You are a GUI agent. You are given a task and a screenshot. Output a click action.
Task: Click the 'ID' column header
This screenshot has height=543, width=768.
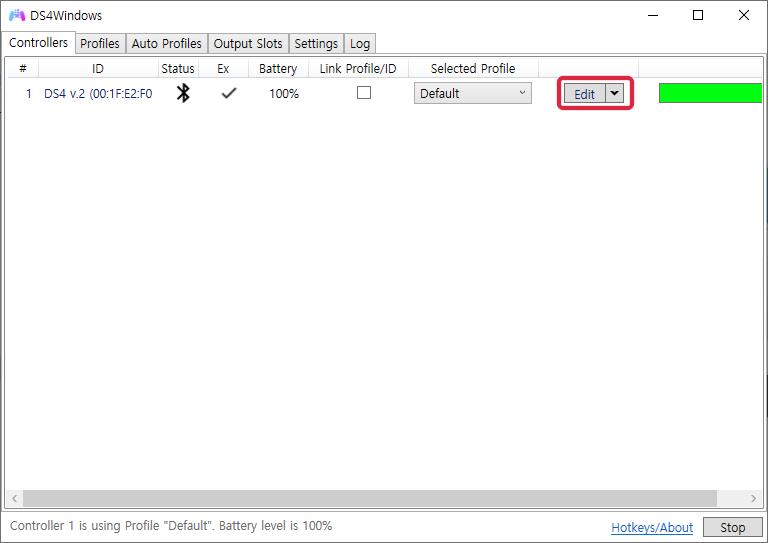[98, 69]
